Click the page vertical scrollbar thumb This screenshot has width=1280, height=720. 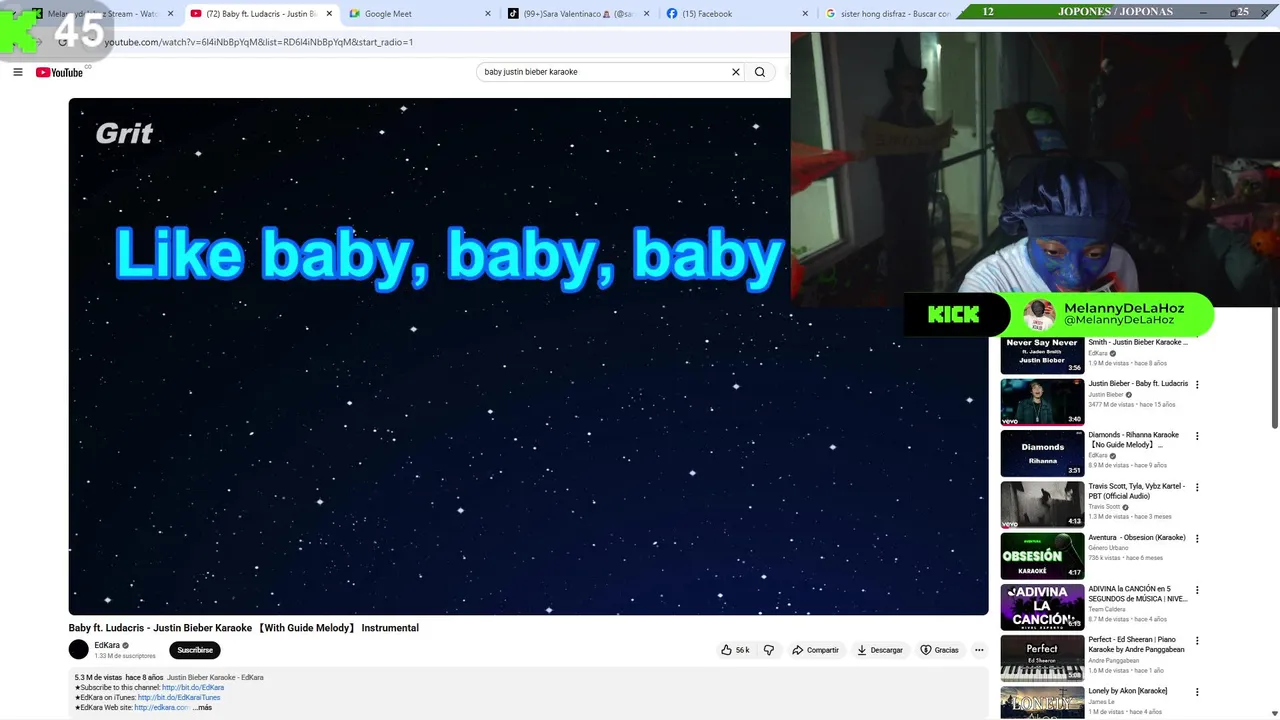pyautogui.click(x=1275, y=368)
